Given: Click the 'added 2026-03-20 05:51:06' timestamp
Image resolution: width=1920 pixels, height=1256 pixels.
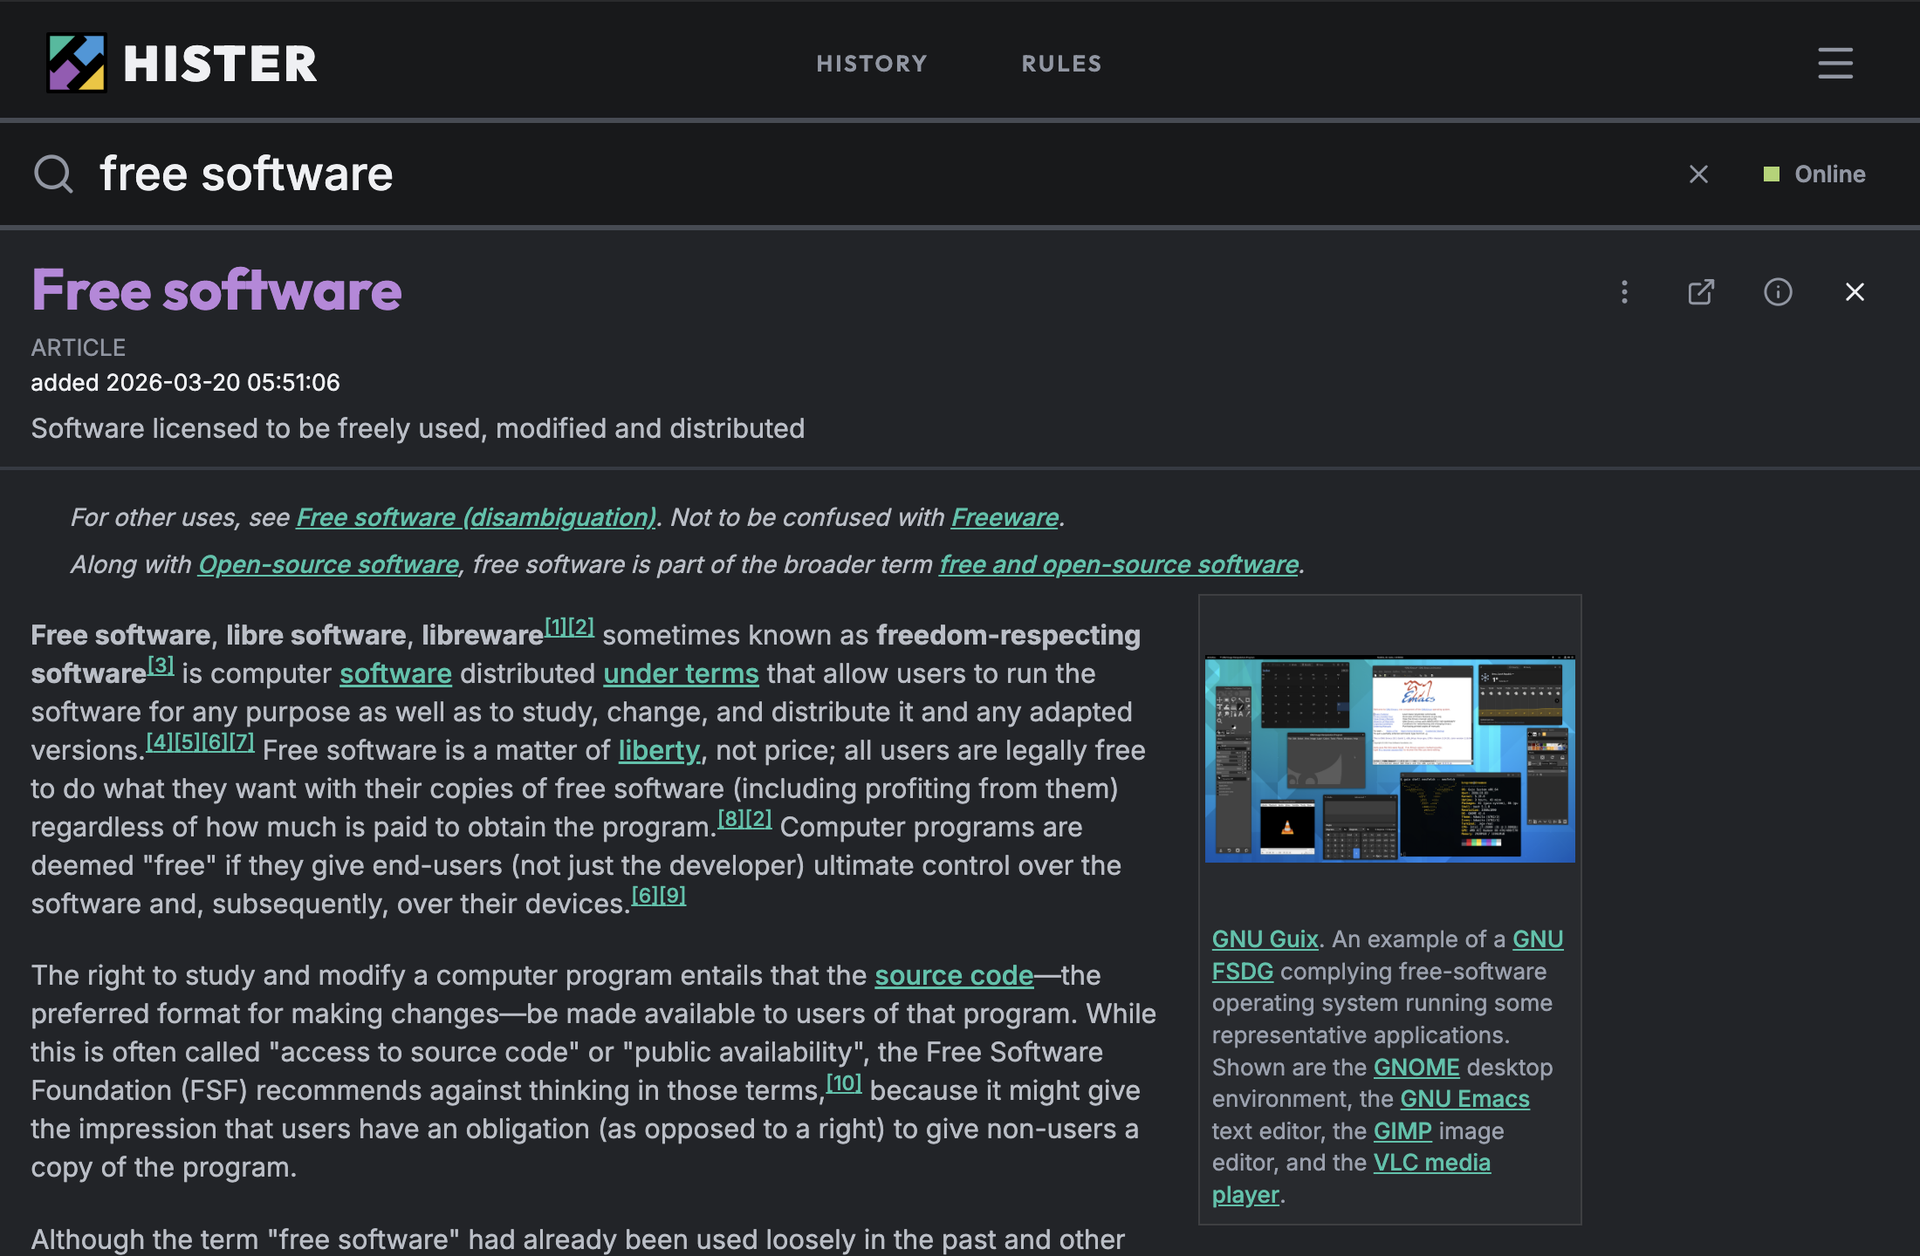Looking at the screenshot, I should [185, 383].
